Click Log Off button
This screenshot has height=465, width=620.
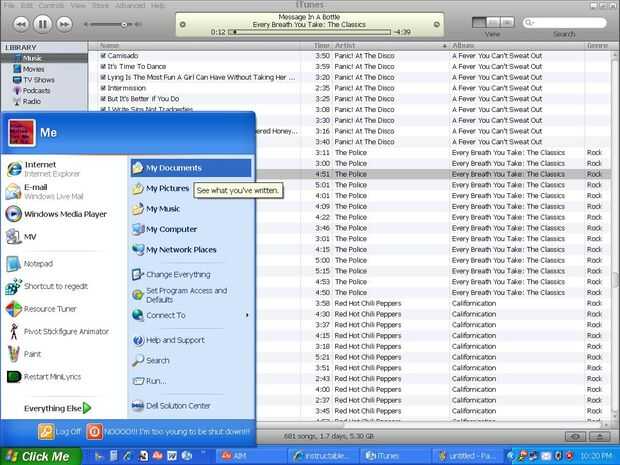60,432
